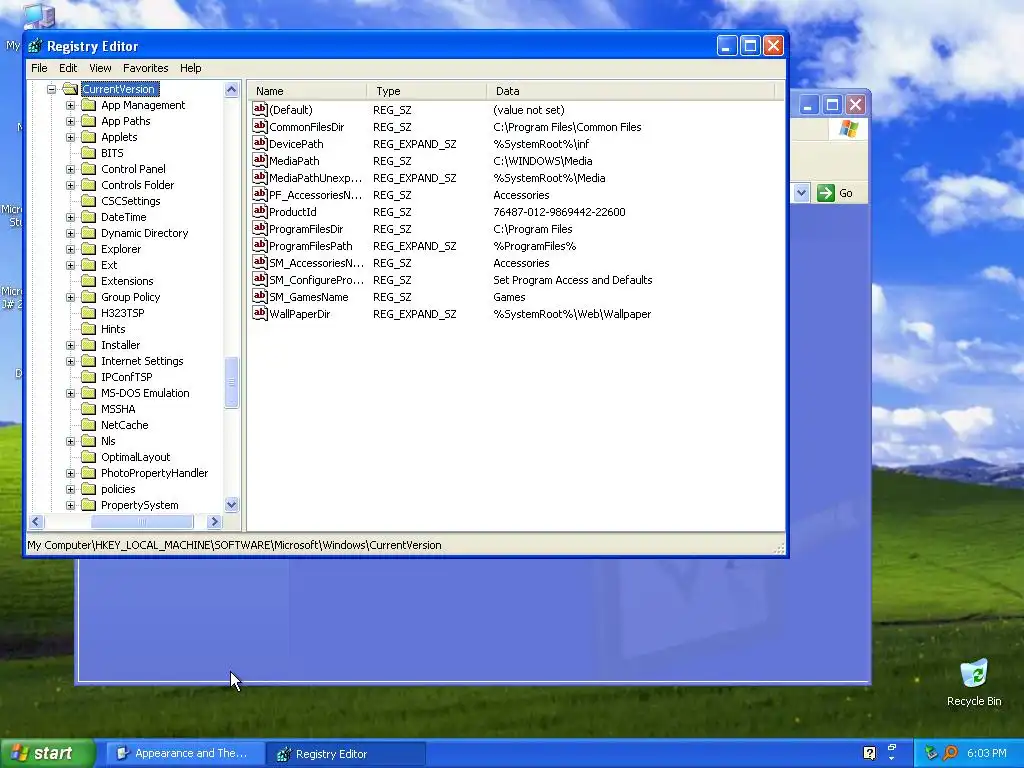
Task: Click the help question mark tray icon
Action: coord(869,753)
